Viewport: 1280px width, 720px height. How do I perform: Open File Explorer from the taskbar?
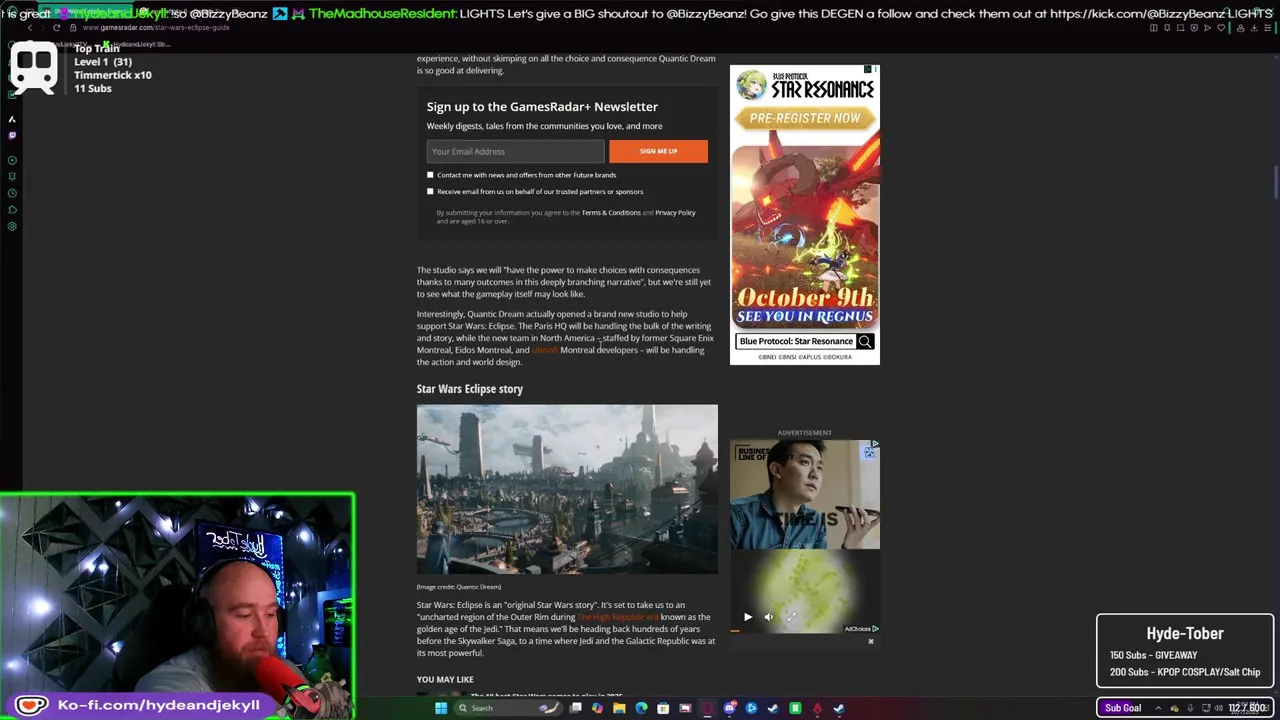pyautogui.click(x=619, y=708)
